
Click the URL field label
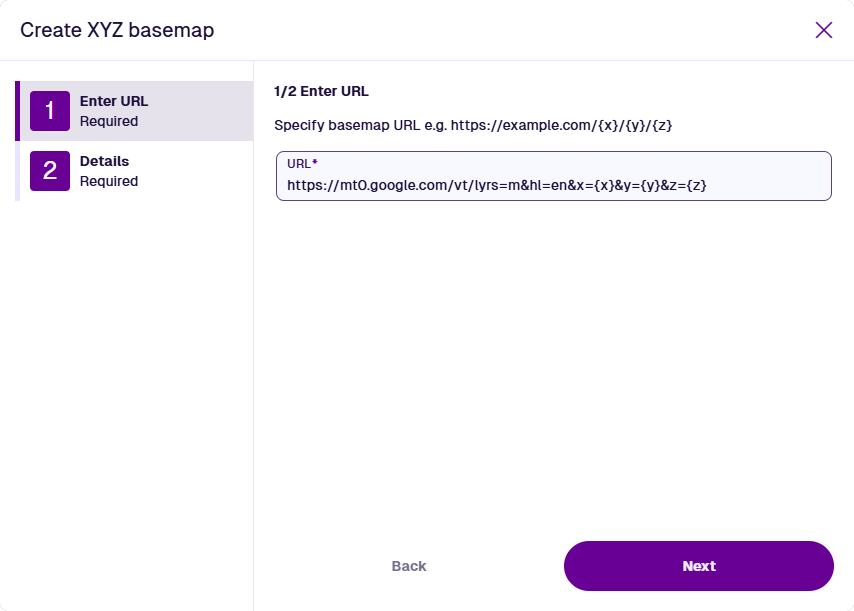(298, 163)
